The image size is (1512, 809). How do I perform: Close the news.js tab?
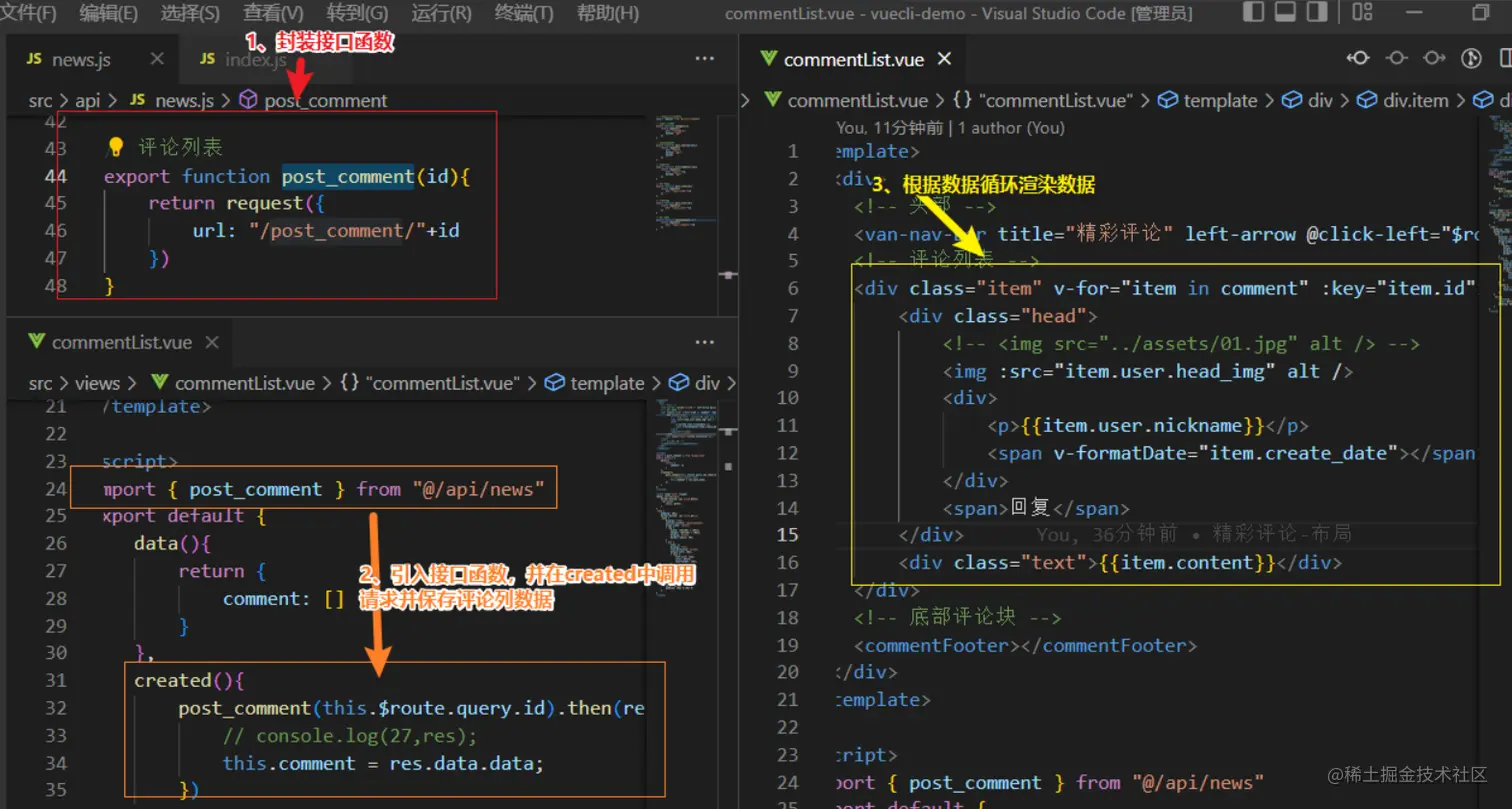point(156,59)
